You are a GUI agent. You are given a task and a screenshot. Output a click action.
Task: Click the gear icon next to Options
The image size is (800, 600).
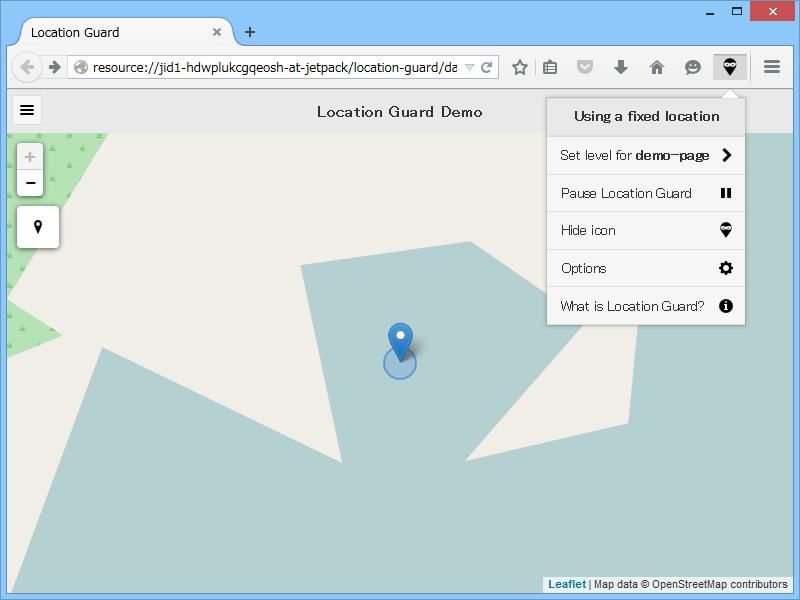[x=725, y=268]
